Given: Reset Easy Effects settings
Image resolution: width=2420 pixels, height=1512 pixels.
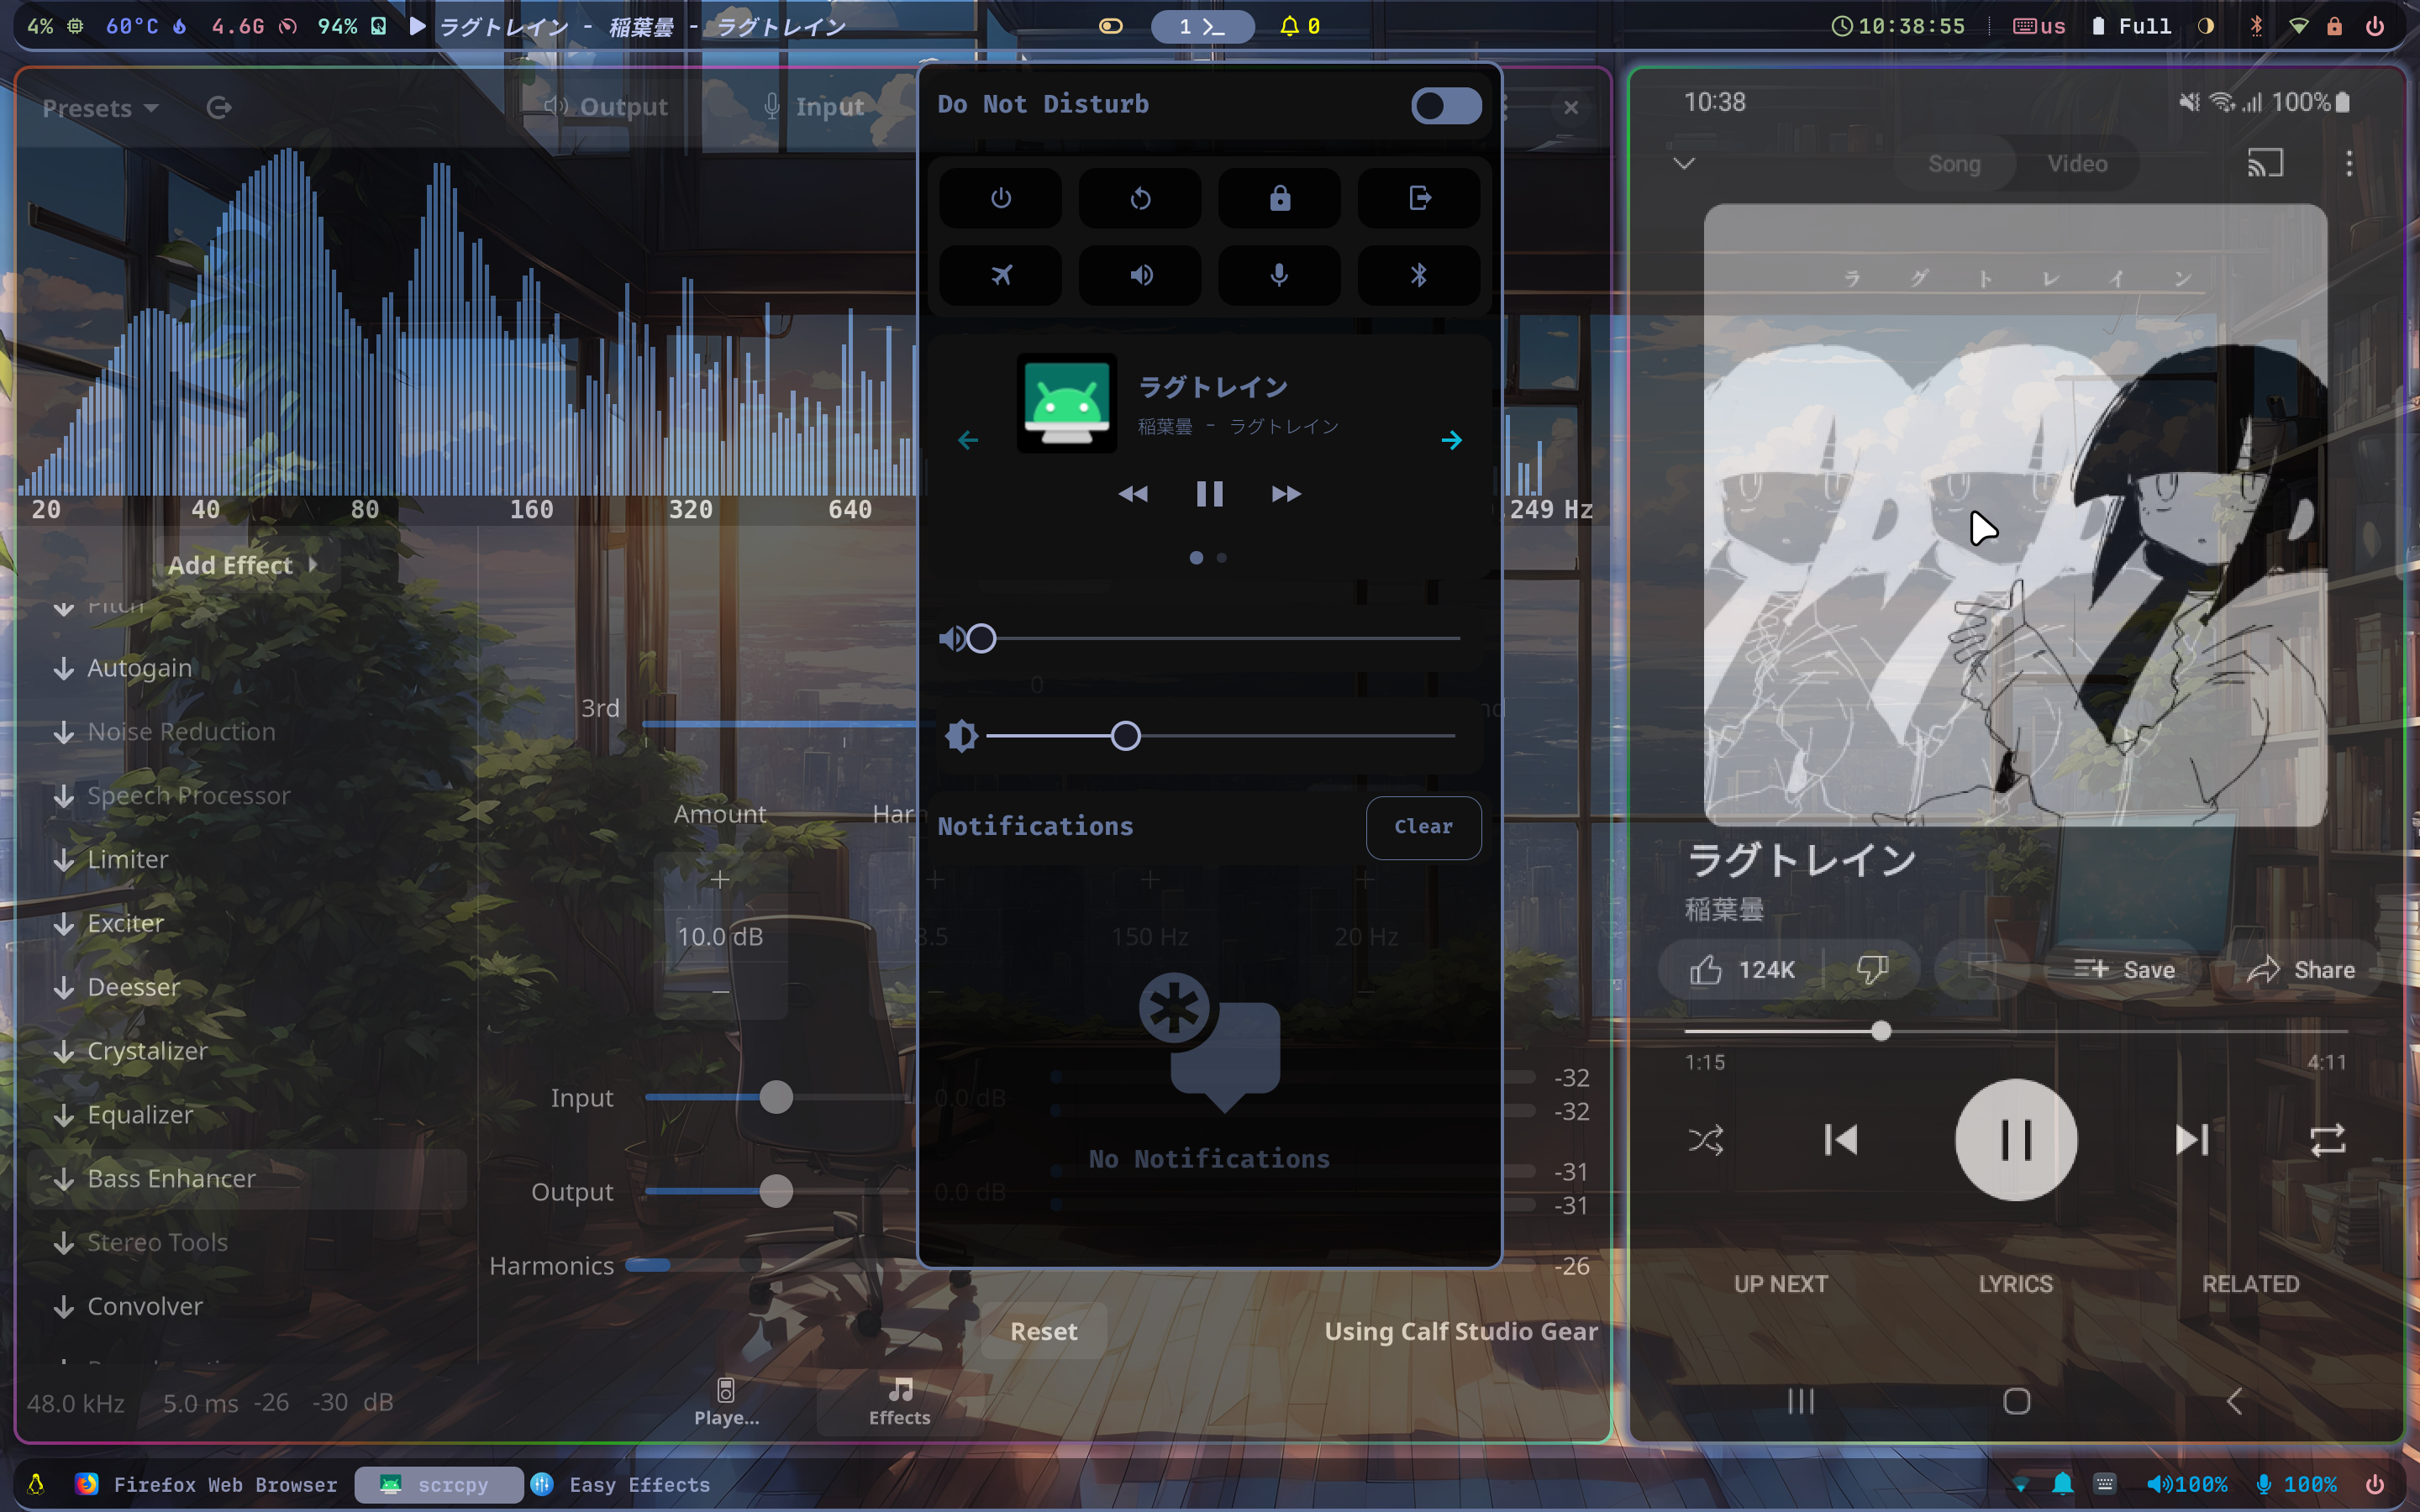Looking at the screenshot, I should pyautogui.click(x=1044, y=1331).
